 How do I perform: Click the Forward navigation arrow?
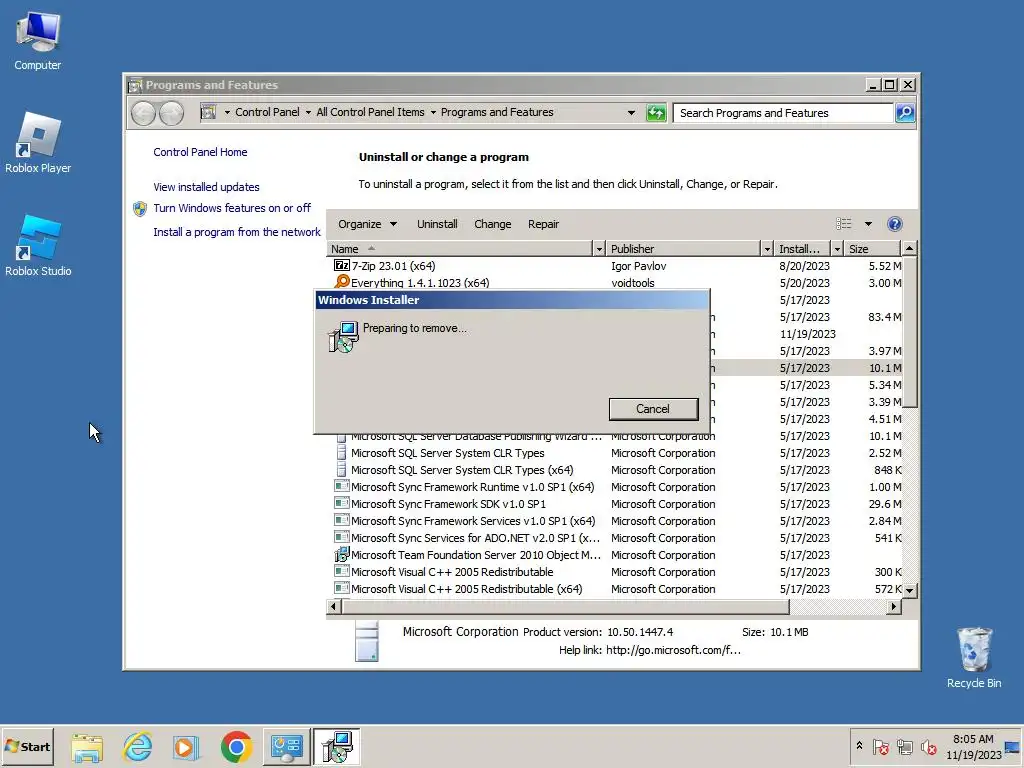(x=171, y=113)
